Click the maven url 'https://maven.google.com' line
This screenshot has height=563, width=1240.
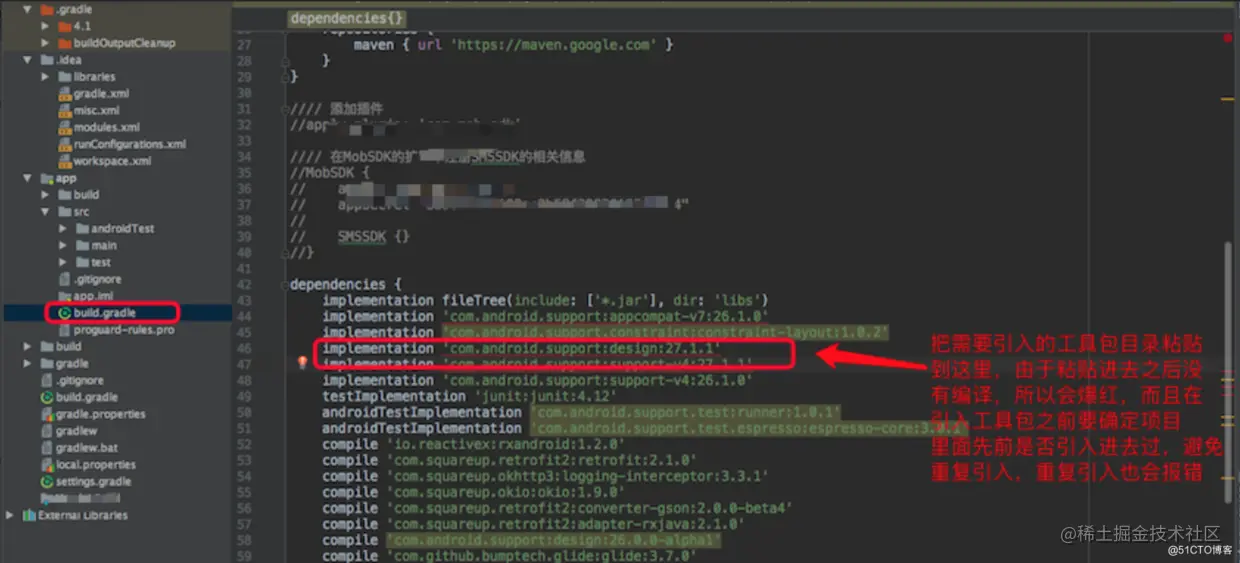coord(513,45)
